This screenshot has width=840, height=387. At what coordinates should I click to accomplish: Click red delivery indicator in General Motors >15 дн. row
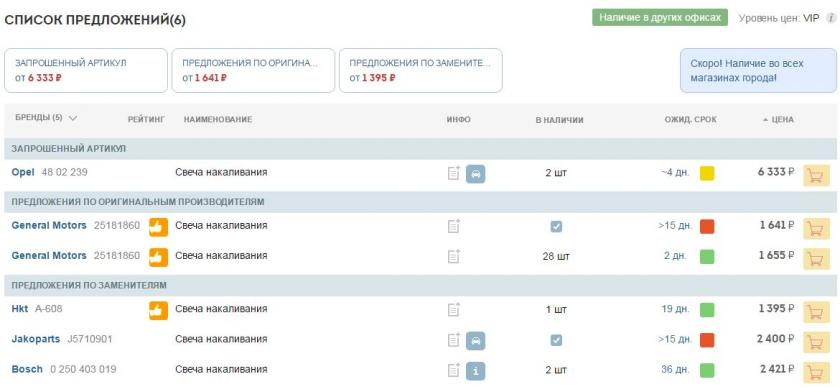point(707,226)
